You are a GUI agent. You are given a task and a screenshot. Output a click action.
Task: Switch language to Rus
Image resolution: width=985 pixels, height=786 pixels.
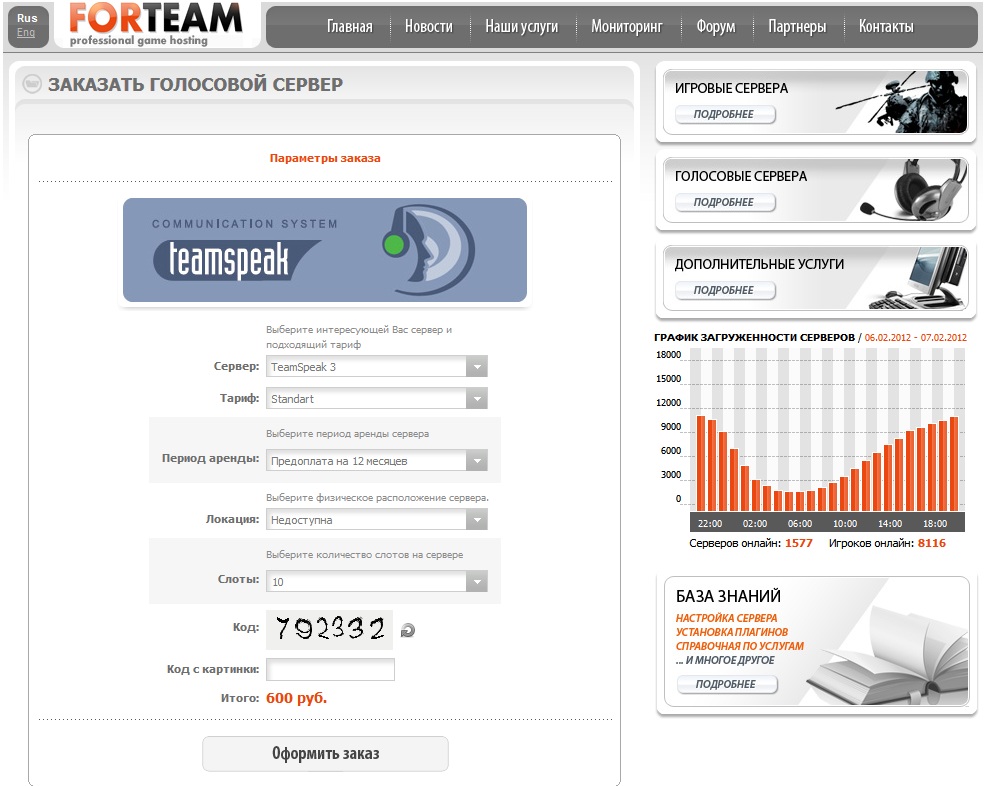click(x=27, y=18)
